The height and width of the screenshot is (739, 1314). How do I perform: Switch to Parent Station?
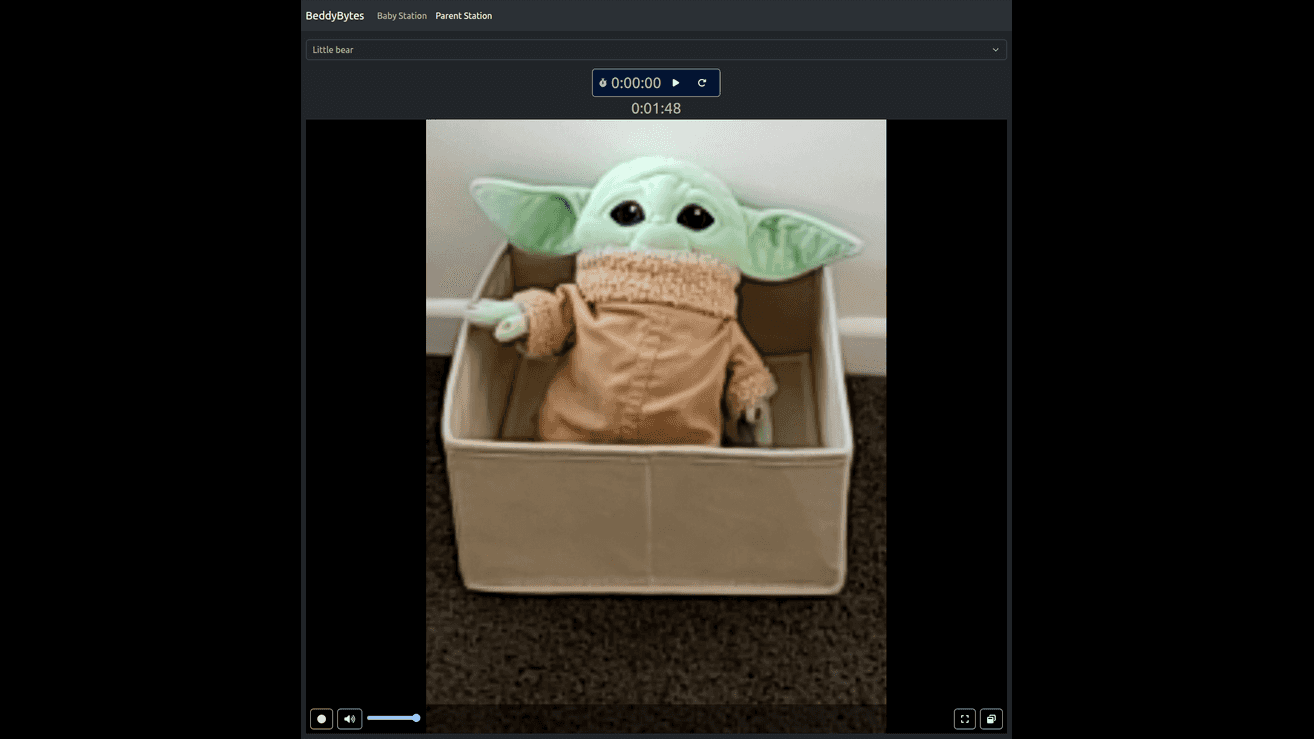coord(463,15)
